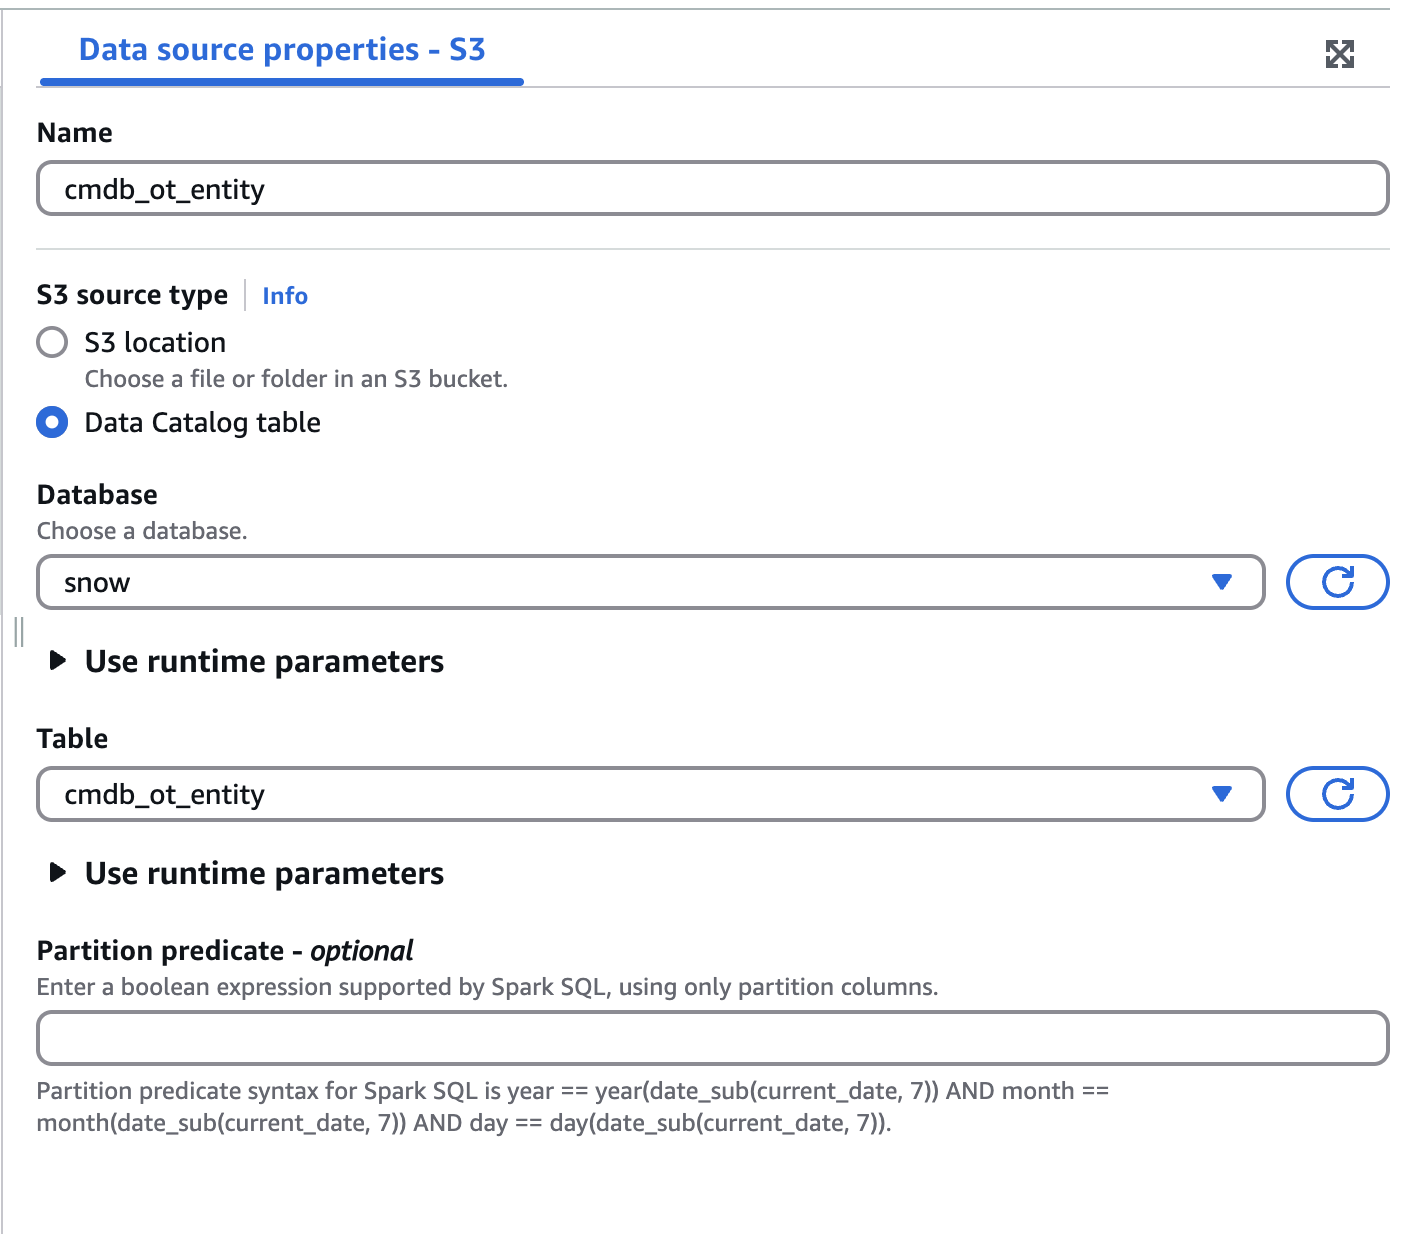Open the Table dropdown arrow
Screen dimensions: 1406x1234
coord(1222,794)
